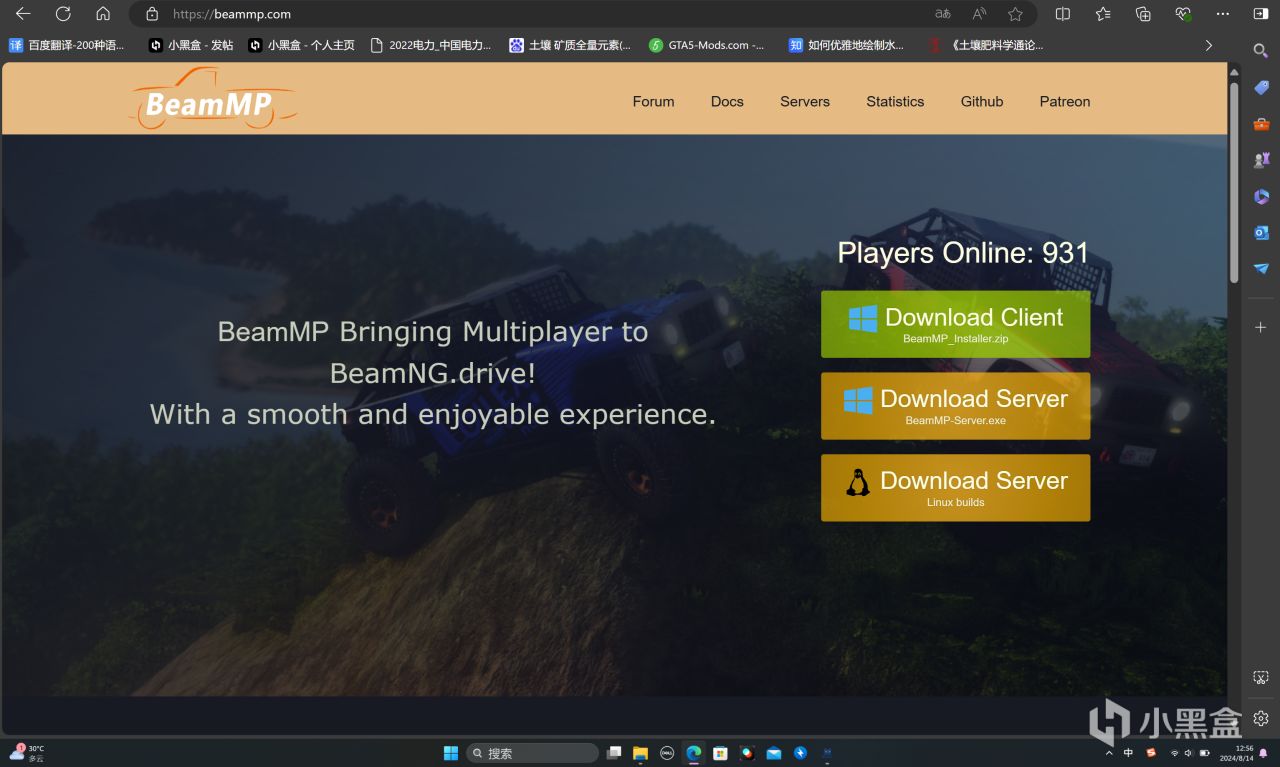Open the Github menu item
The width and height of the screenshot is (1280, 767).
[982, 101]
